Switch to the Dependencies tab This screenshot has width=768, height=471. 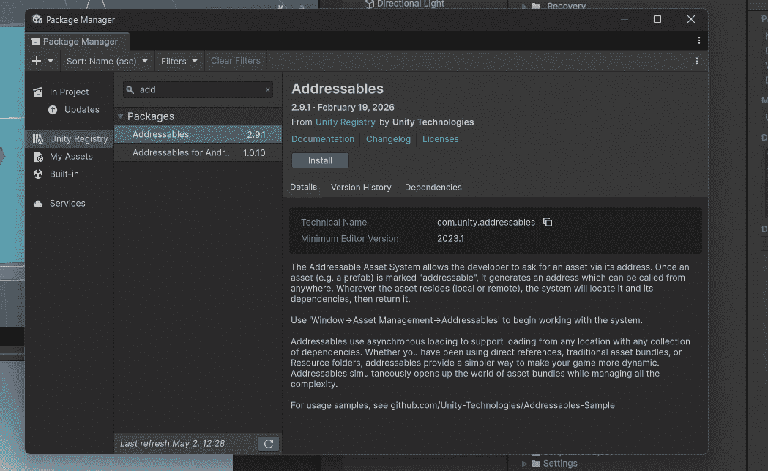433,187
